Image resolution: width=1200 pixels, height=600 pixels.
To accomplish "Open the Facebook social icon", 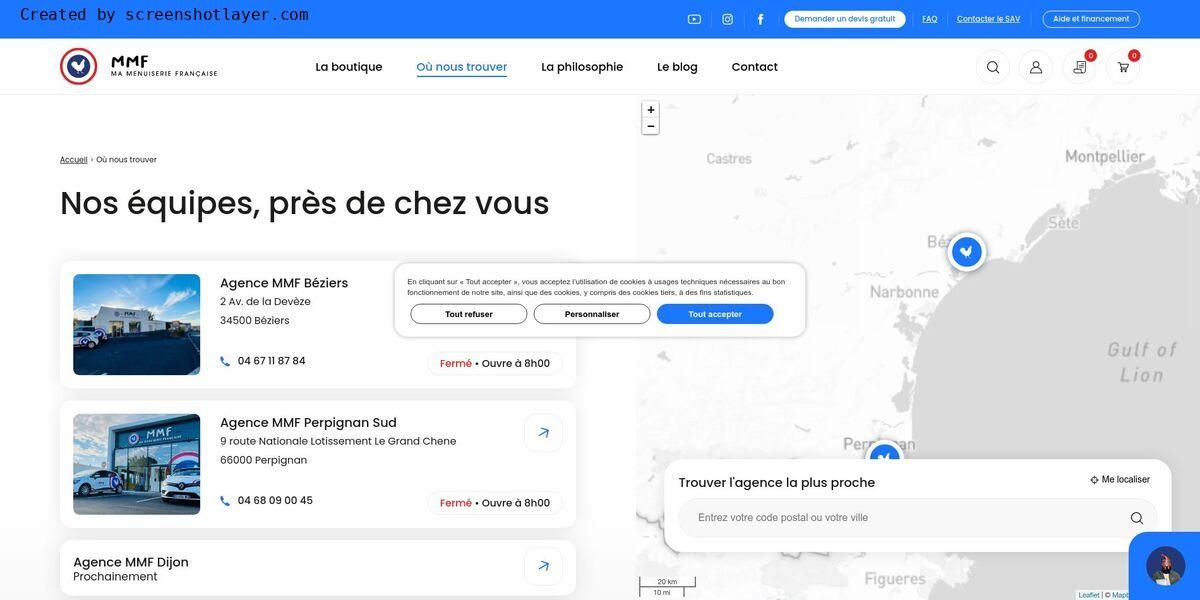I will 760,19.
